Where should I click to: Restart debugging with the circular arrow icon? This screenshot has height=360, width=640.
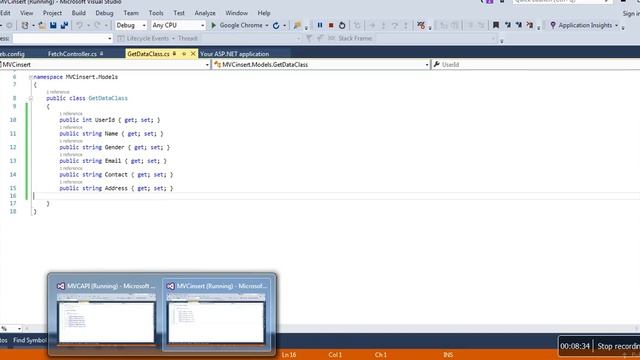tap(342, 25)
